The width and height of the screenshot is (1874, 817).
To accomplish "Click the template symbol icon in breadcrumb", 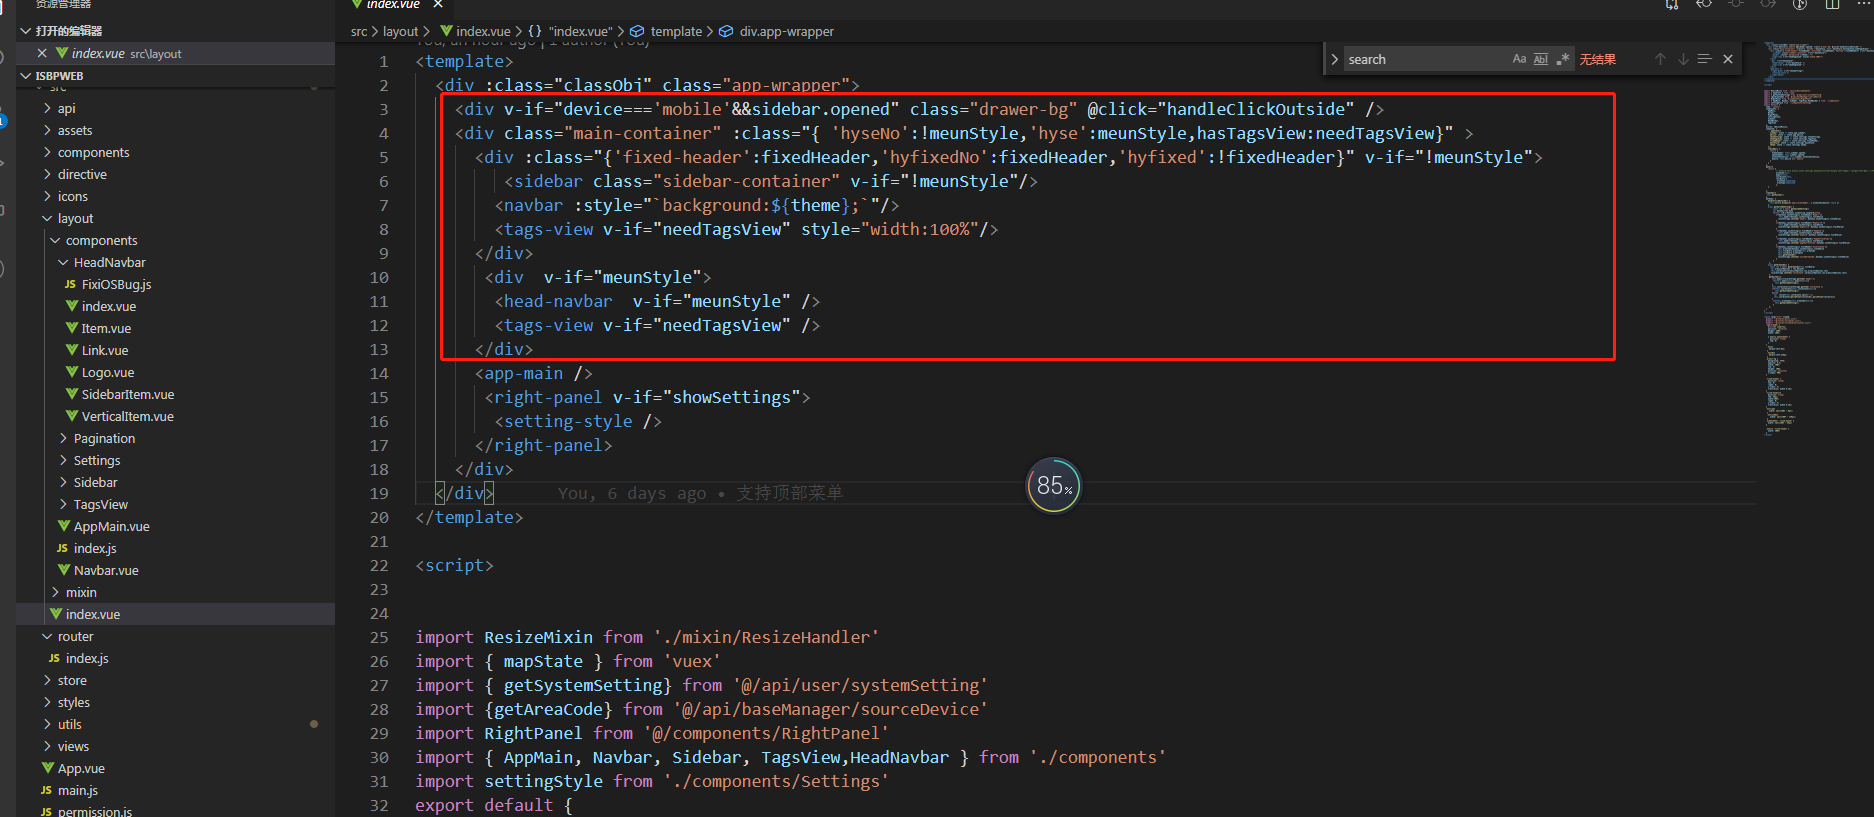I will coord(637,31).
